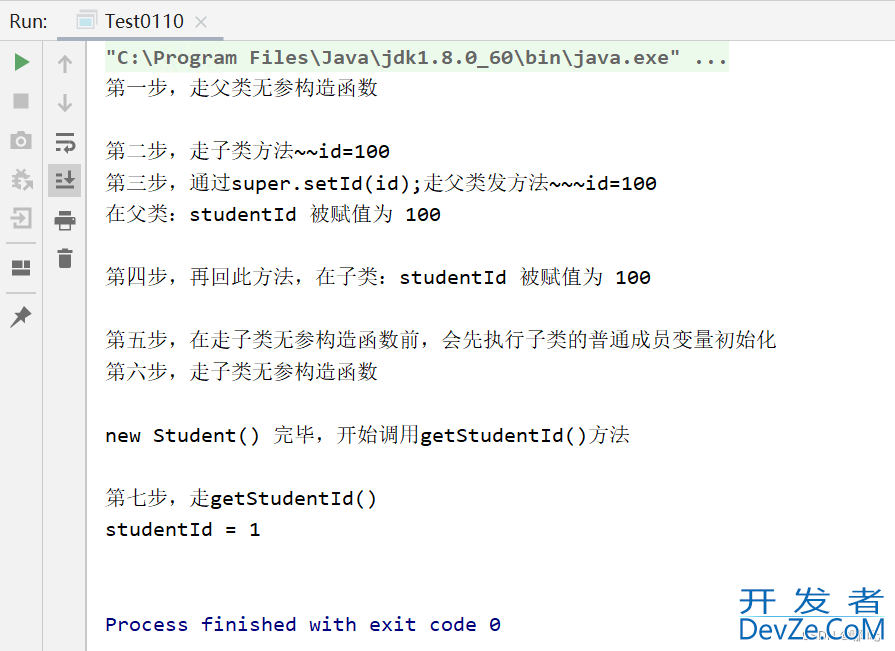Click the Stop process square icon
Viewport: 895px width, 651px height.
pos(21,101)
